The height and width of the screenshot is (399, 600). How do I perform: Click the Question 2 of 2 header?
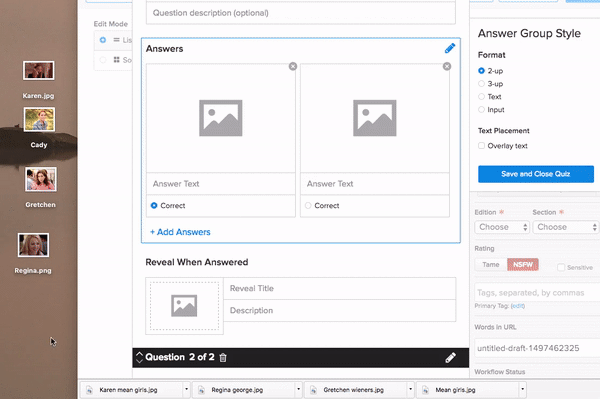click(180, 357)
